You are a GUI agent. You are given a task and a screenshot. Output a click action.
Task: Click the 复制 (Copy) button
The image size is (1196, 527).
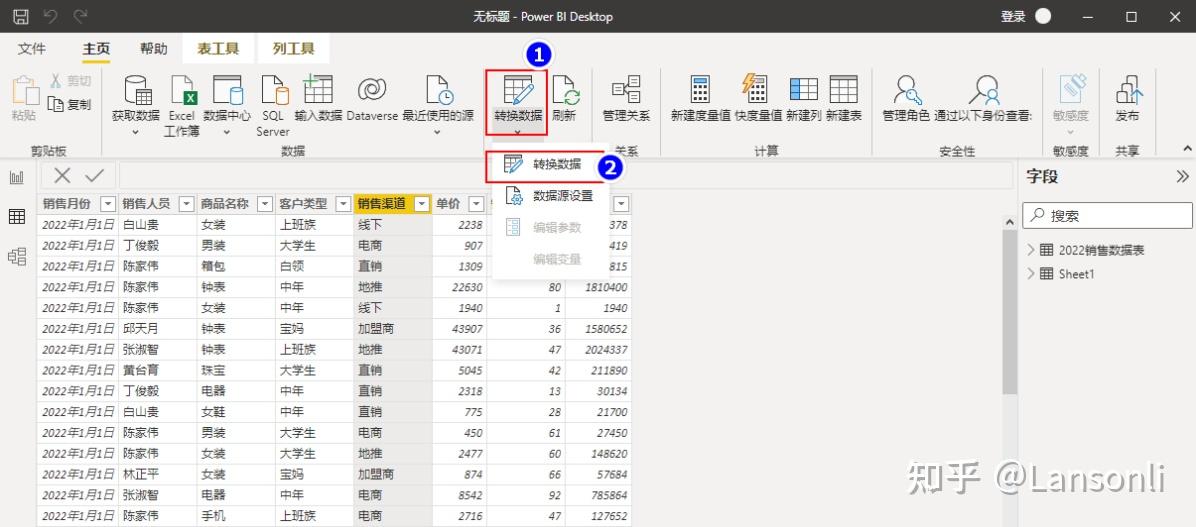pos(69,104)
